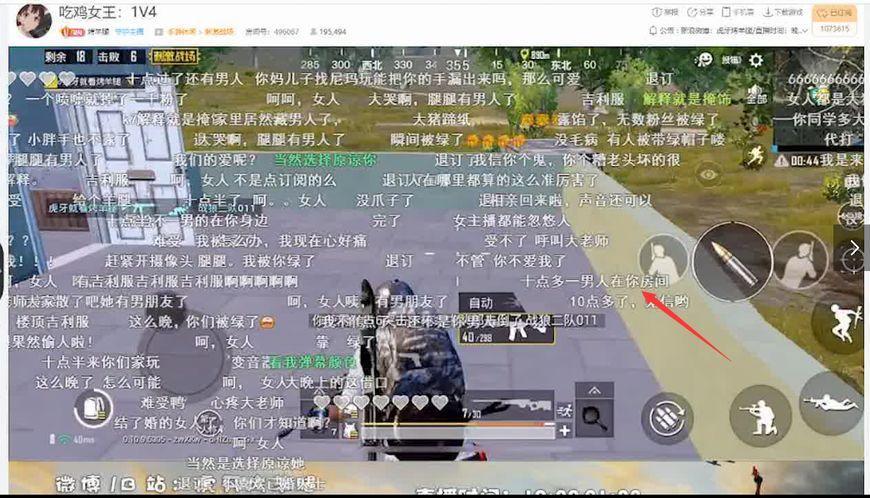Screen dimensions: 870x498
Task: Toggle the 自动 fire mode selector
Action: click(481, 302)
